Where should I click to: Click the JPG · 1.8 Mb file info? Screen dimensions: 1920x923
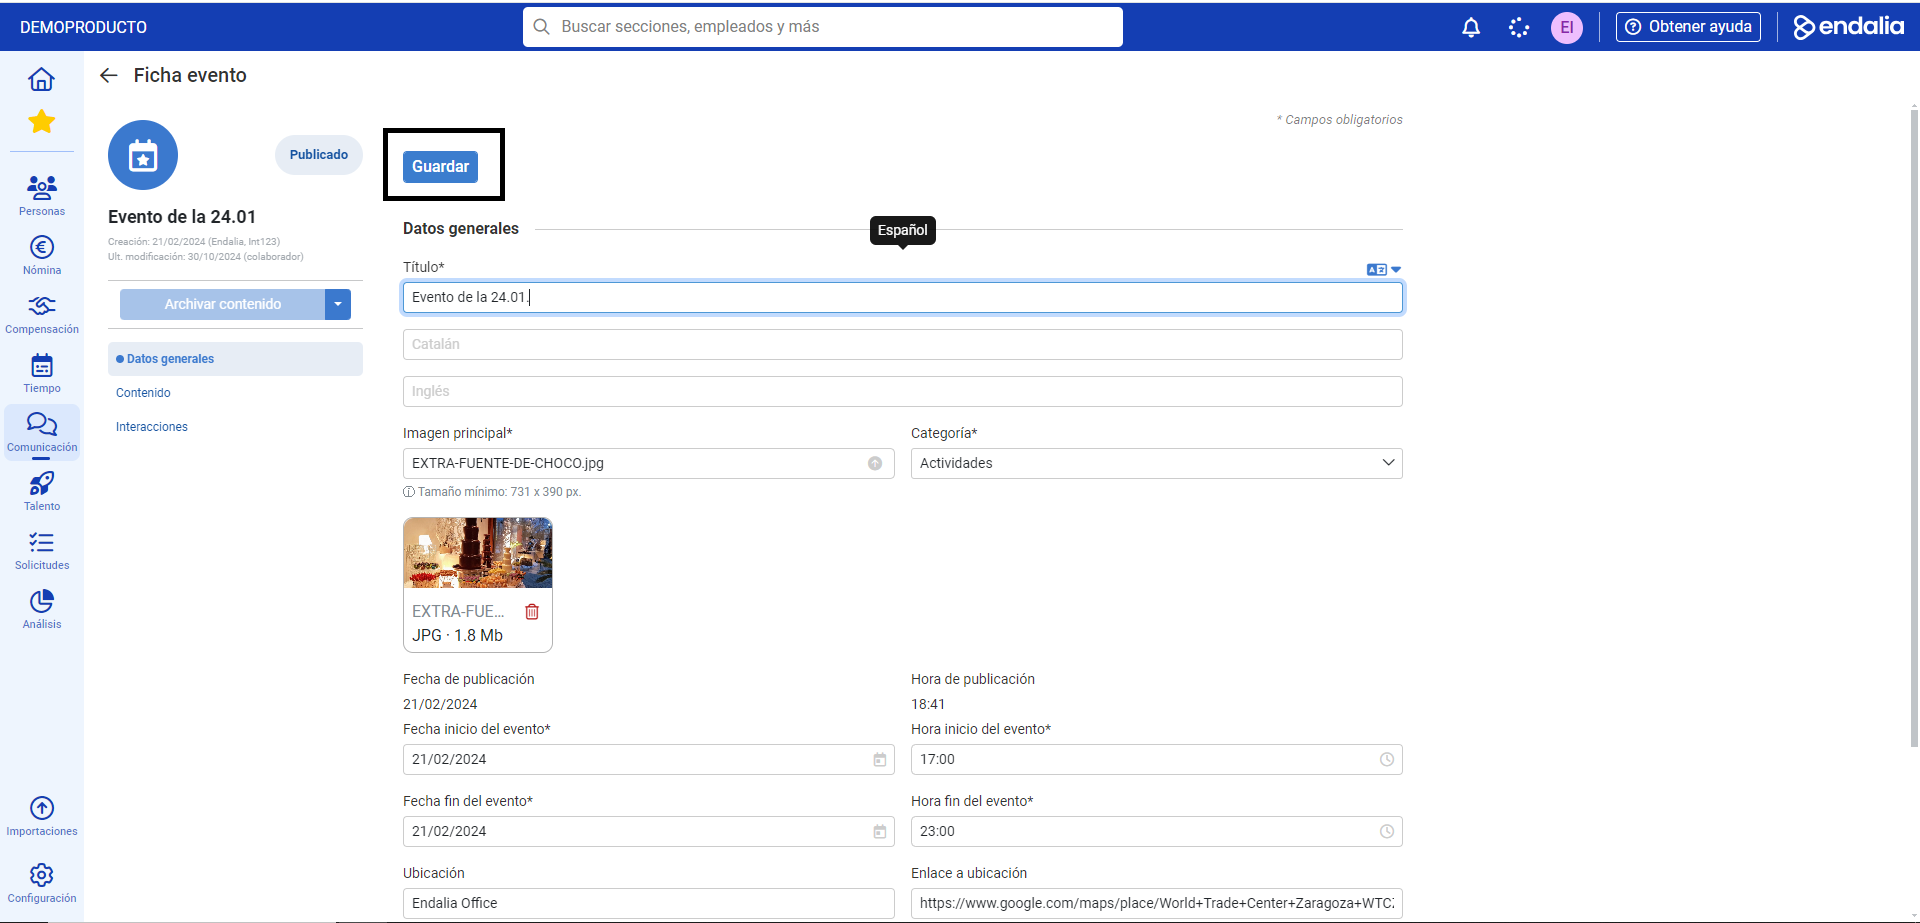tap(457, 635)
